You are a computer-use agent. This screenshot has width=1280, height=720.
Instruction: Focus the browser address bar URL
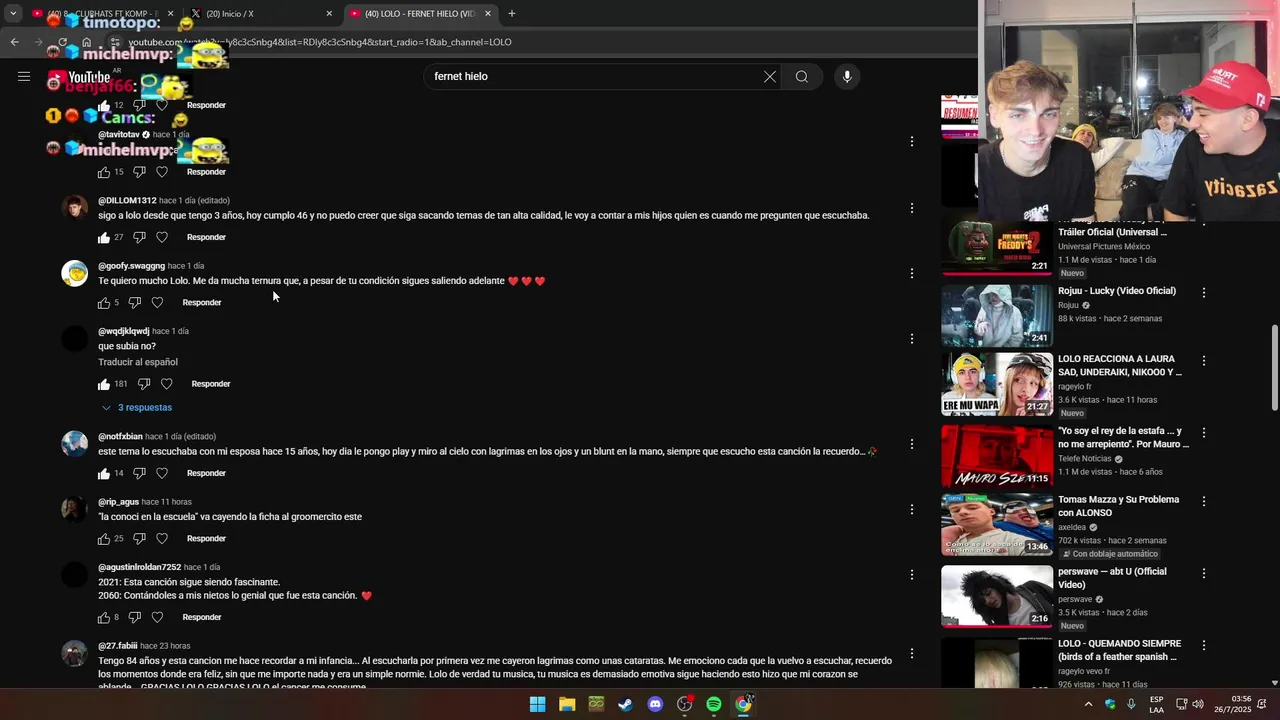coord(320,42)
